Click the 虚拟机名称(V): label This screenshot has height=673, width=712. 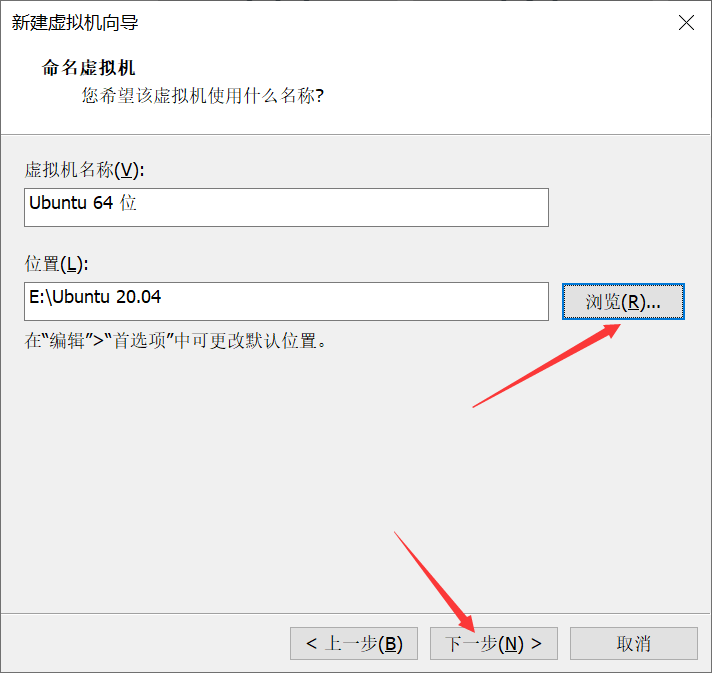click(x=84, y=170)
